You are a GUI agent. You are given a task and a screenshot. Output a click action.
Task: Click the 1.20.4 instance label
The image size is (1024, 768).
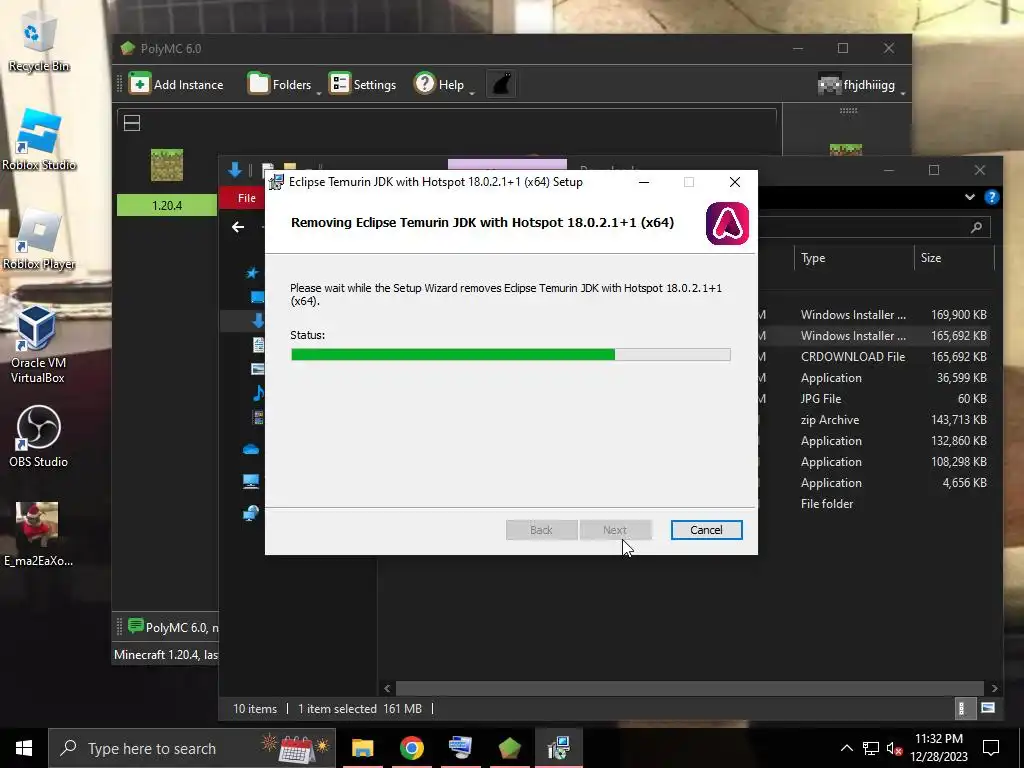167,205
